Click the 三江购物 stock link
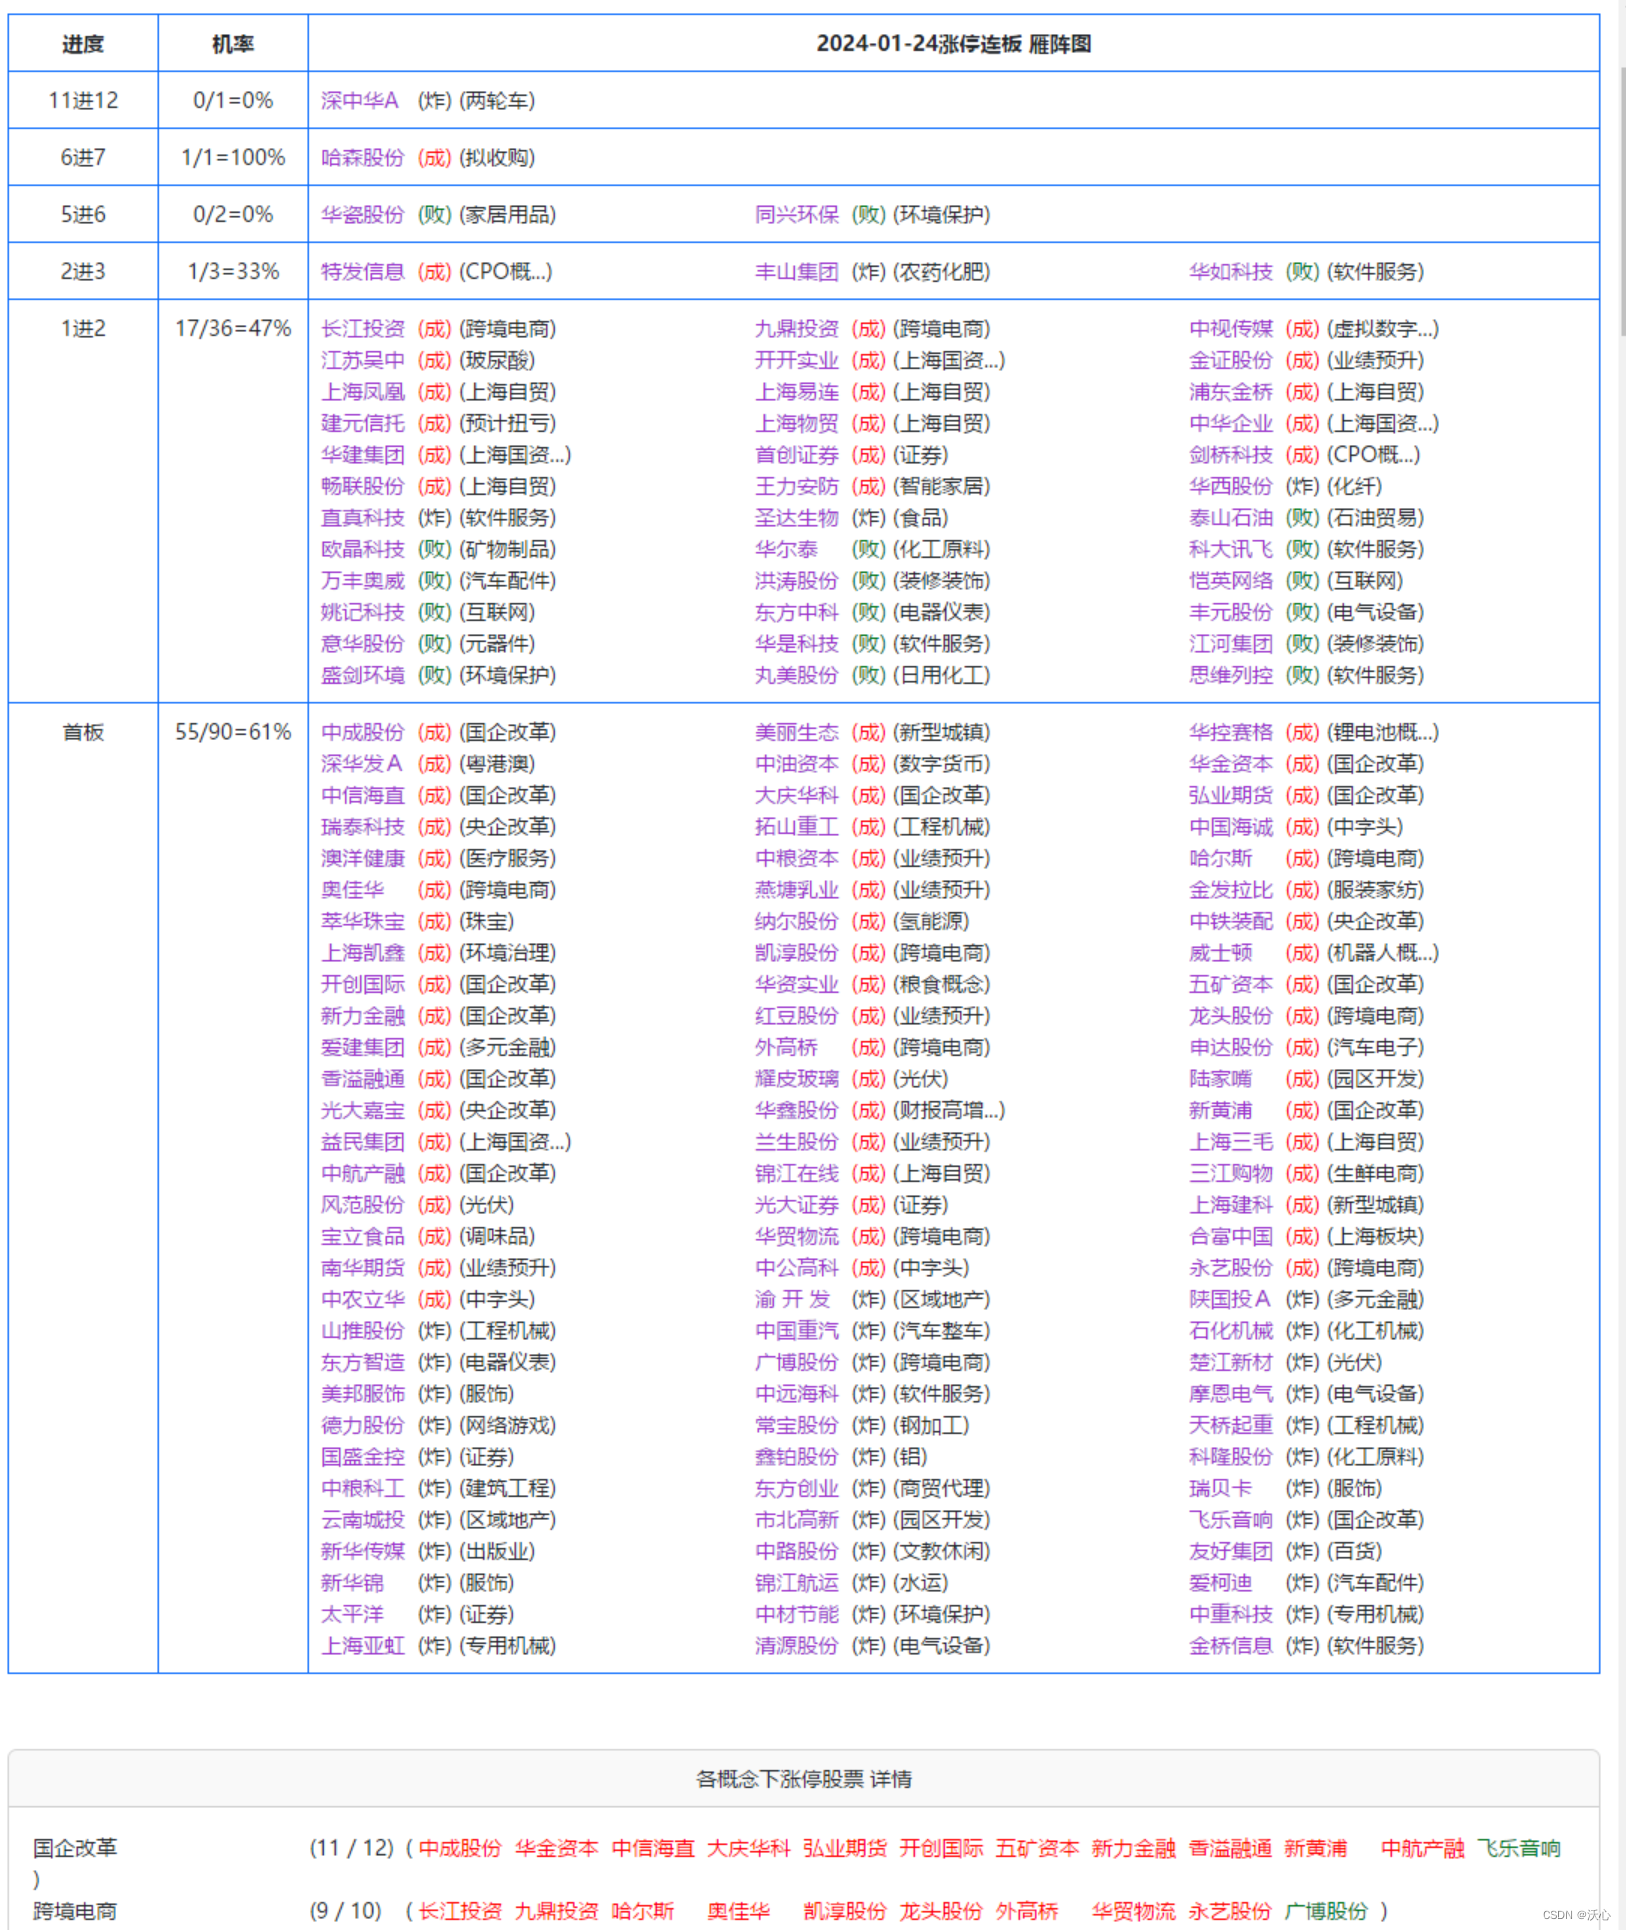This screenshot has width=1626, height=1930. coord(1230,1173)
